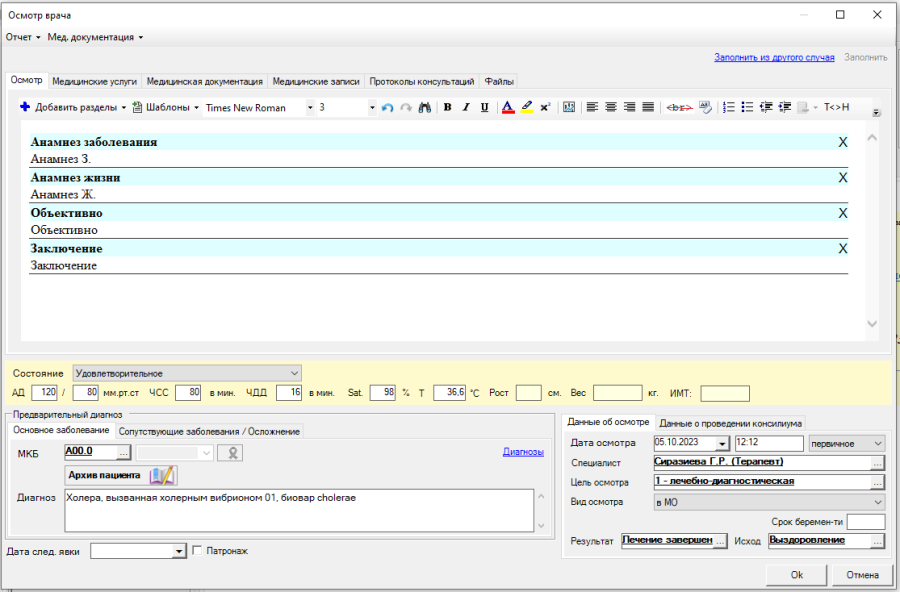The image size is (900, 592).
Task: Toggle bold formatting
Action: 448,107
